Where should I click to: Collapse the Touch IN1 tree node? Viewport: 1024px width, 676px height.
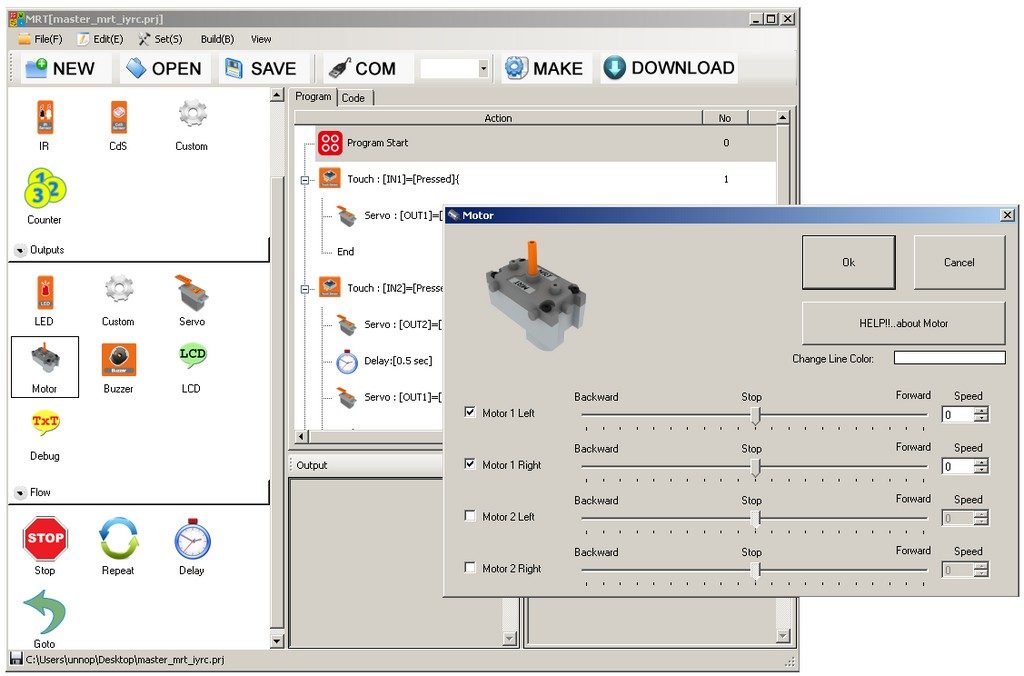click(x=304, y=180)
